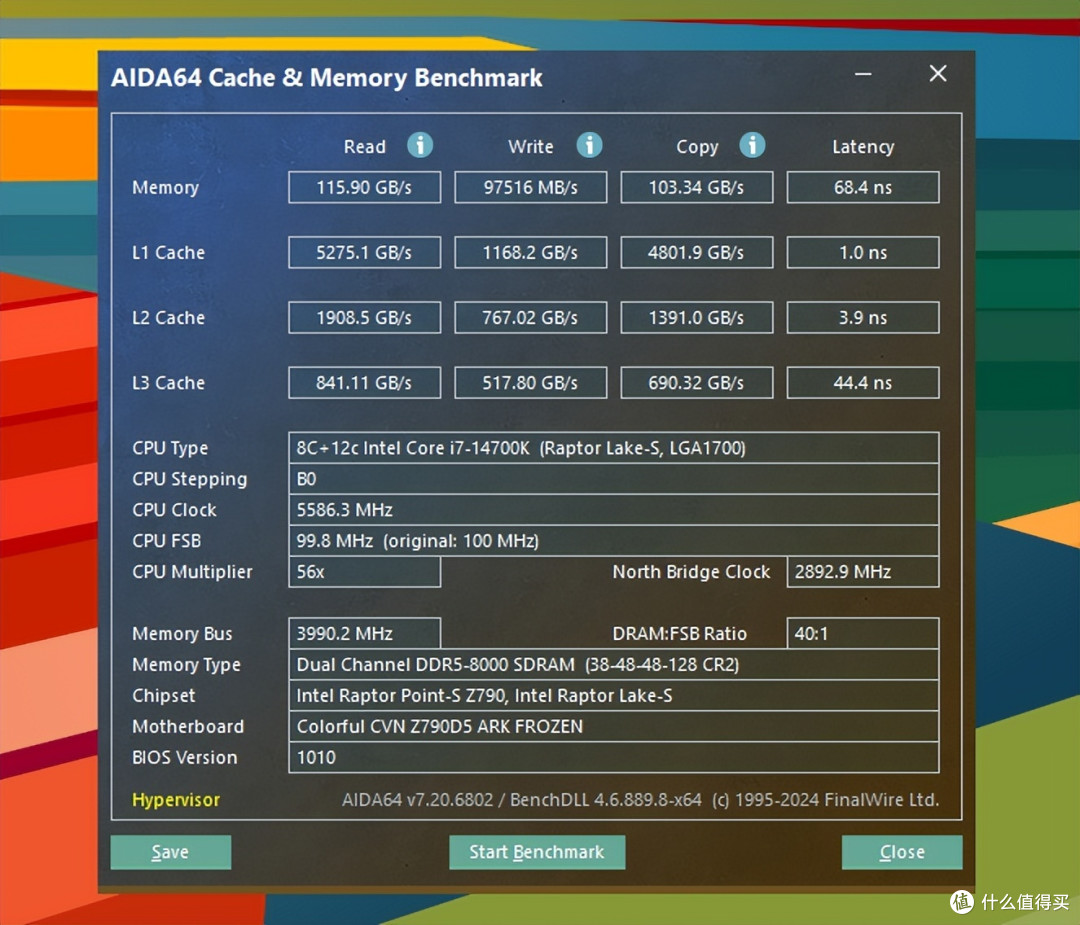Screen dimensions: 1080x925
Task: Select the Memory Write value 97516 MB/s
Action: click(x=530, y=187)
